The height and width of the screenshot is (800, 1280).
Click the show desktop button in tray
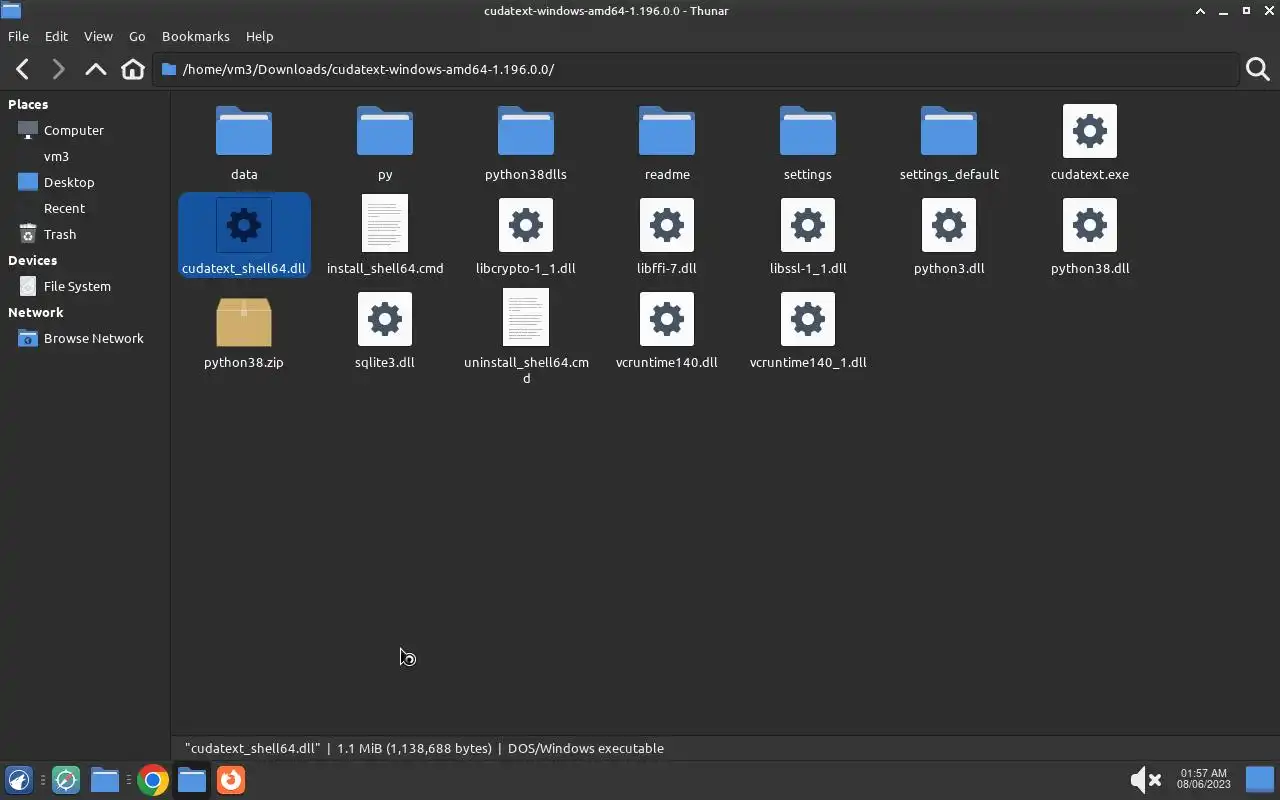click(1260, 779)
